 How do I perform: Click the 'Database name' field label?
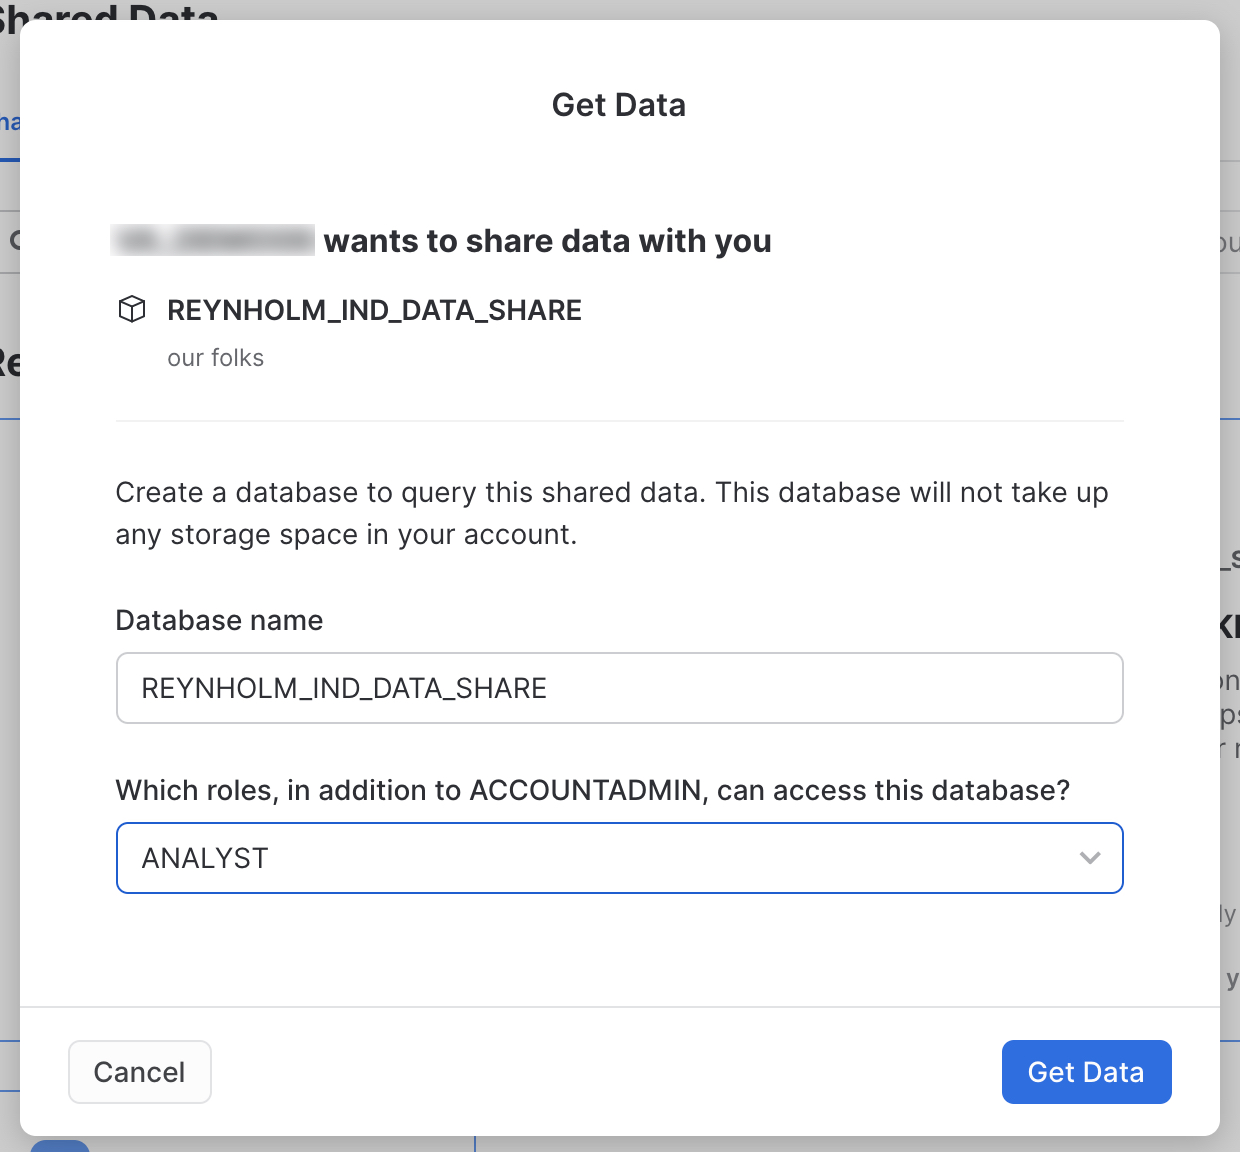point(219,620)
